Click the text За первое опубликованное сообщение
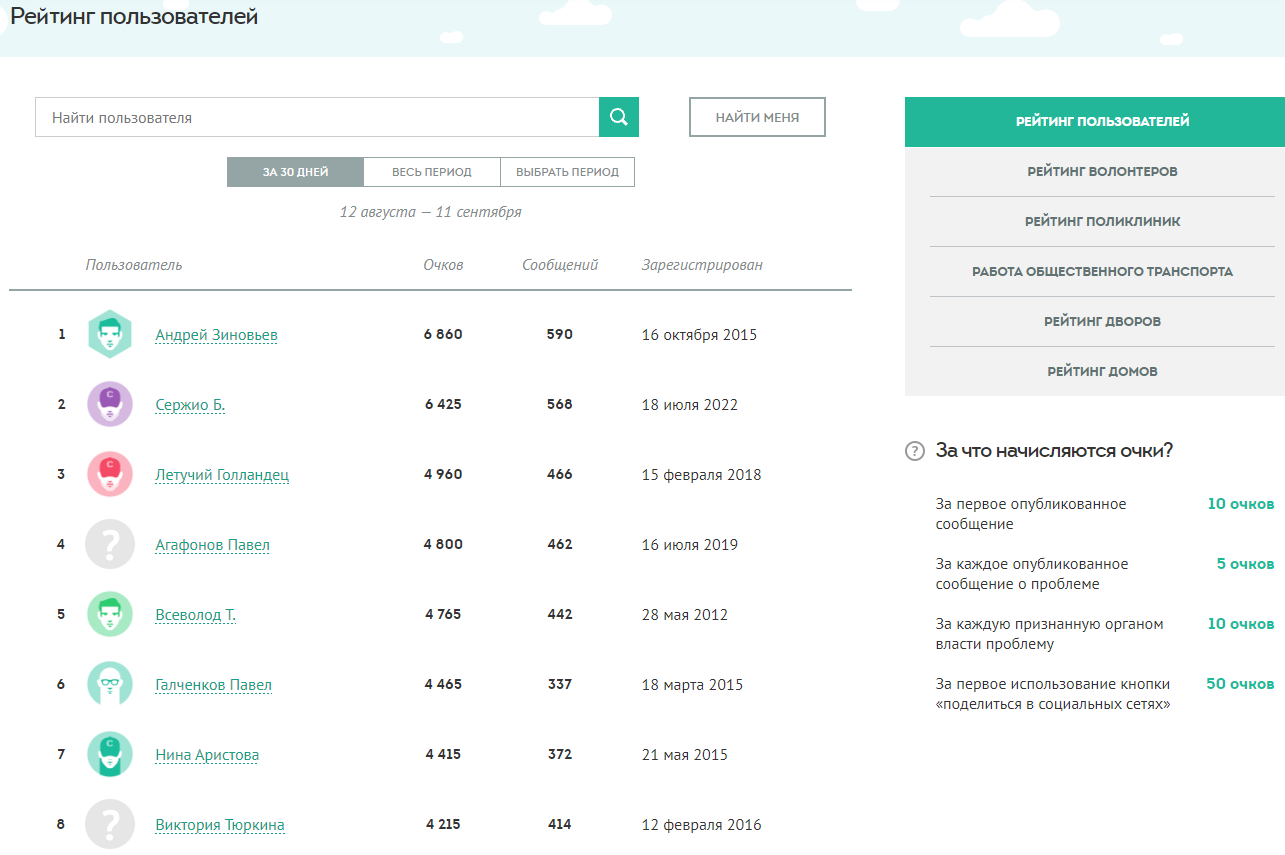The height and width of the screenshot is (855, 1285). coord(1031,514)
